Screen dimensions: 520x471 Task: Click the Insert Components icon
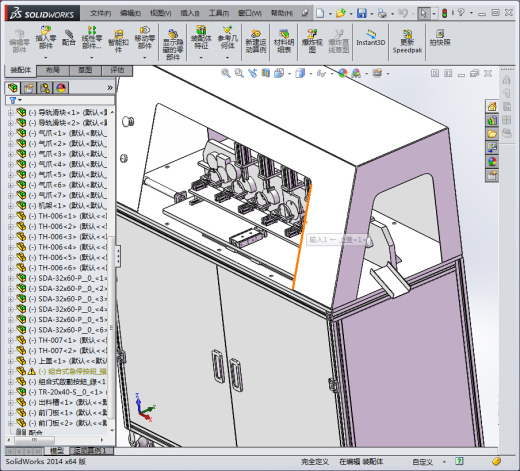coord(46,37)
